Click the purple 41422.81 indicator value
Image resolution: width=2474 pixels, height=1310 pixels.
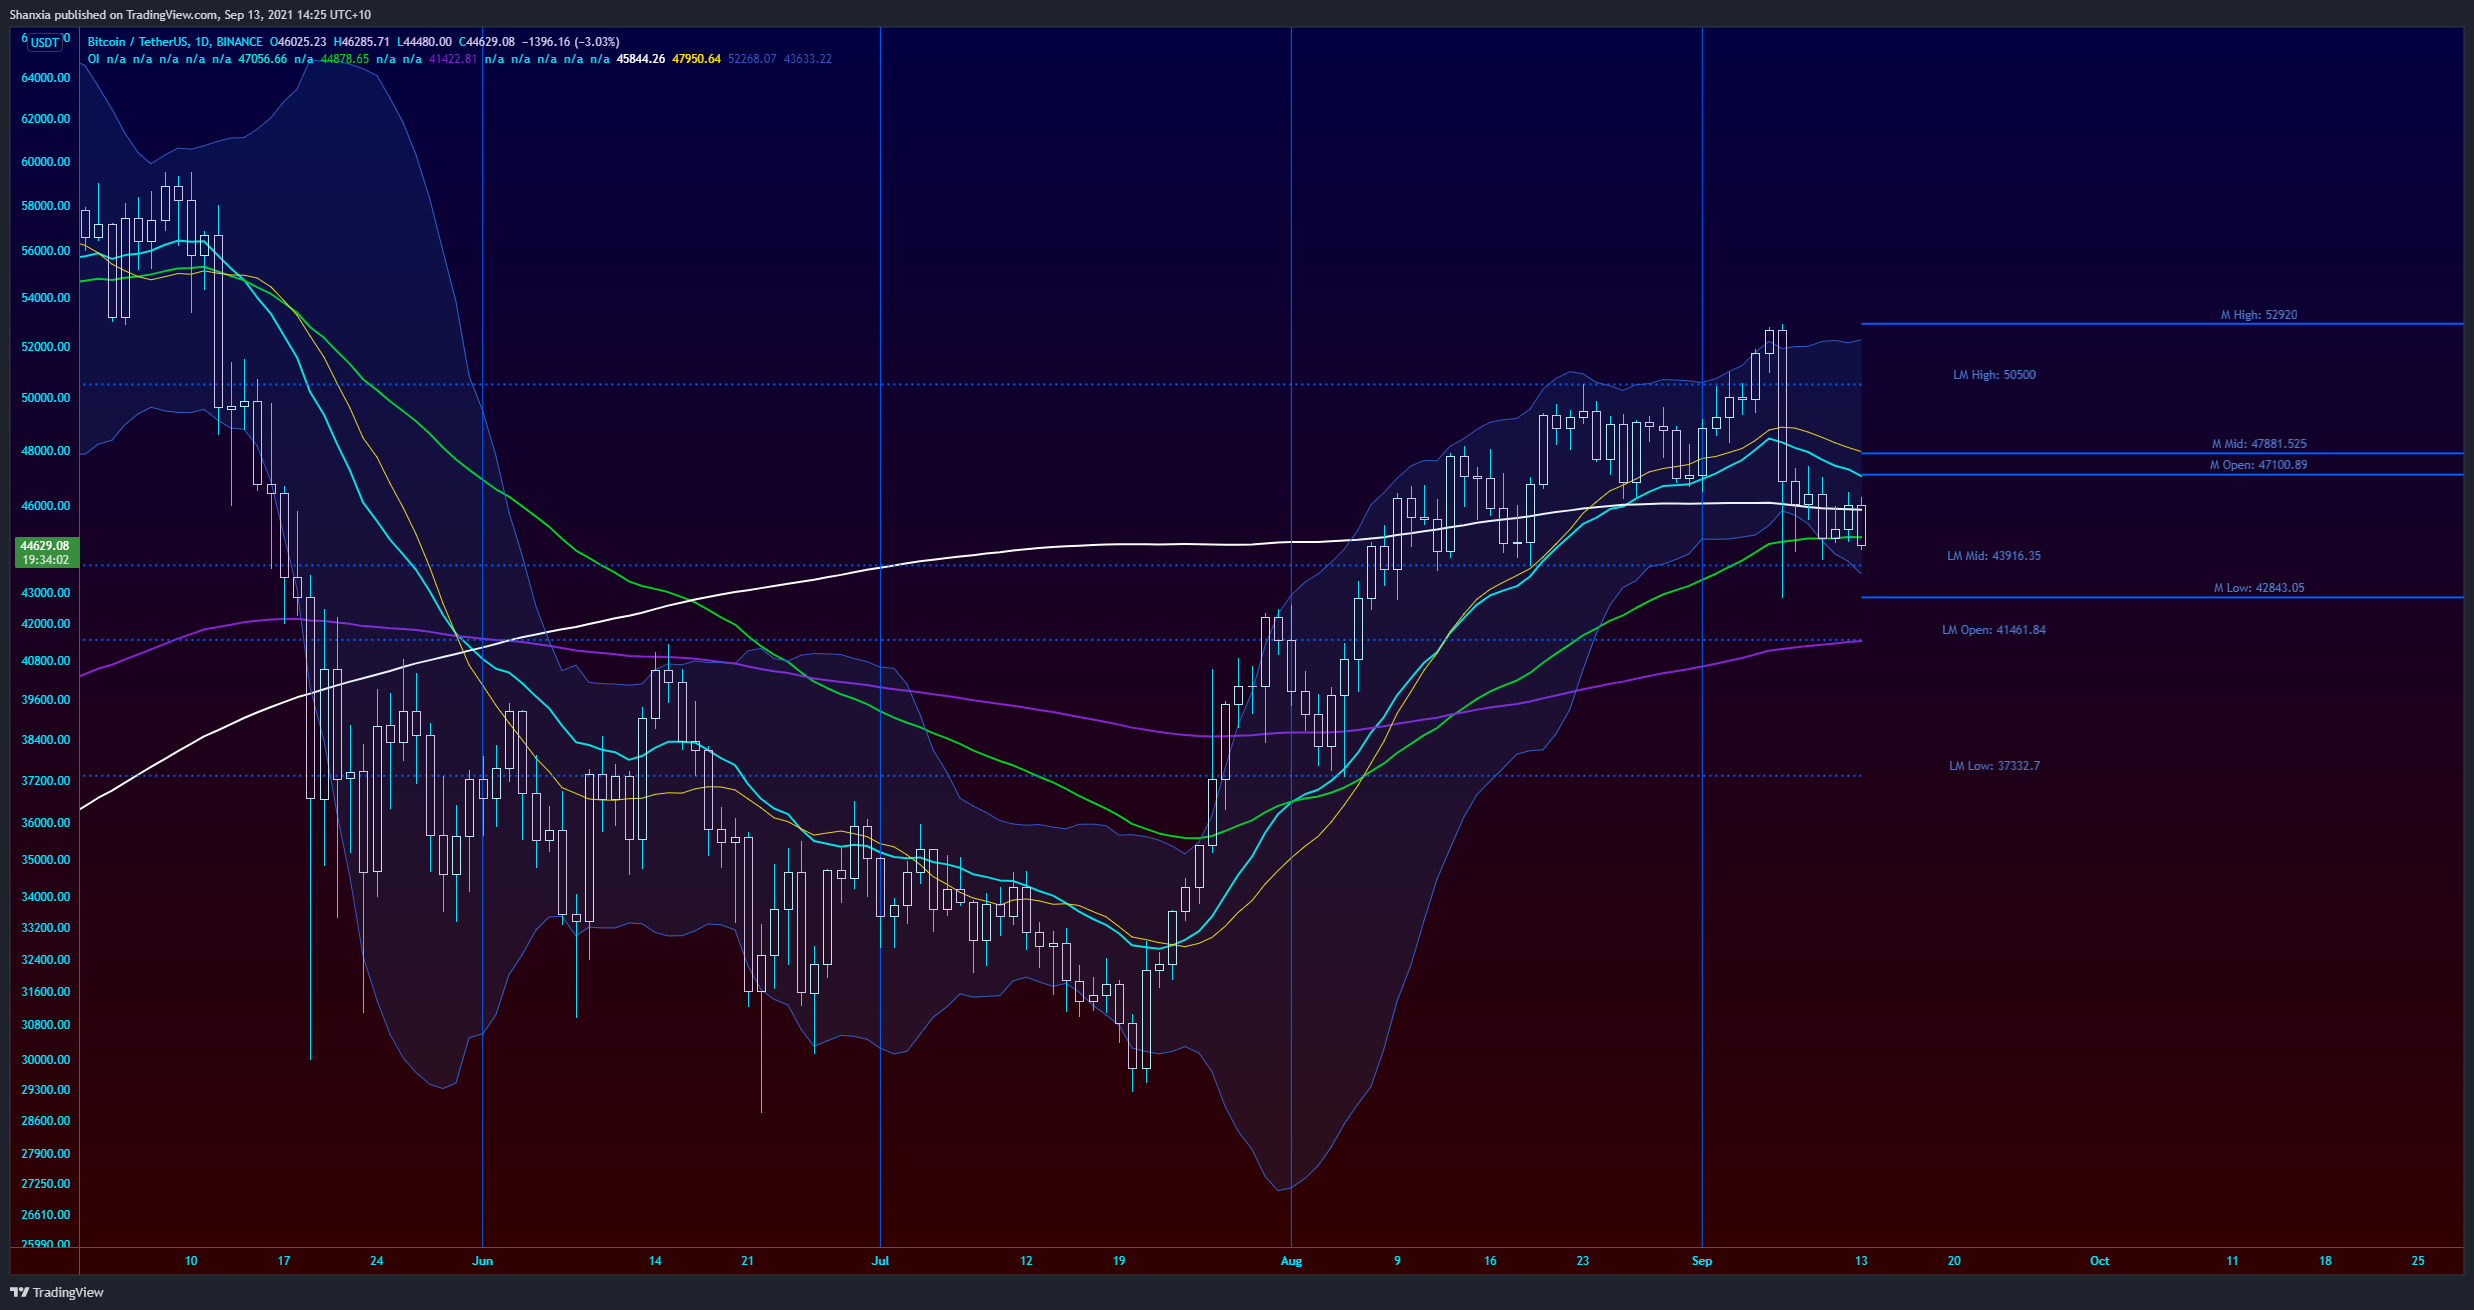coord(453,59)
